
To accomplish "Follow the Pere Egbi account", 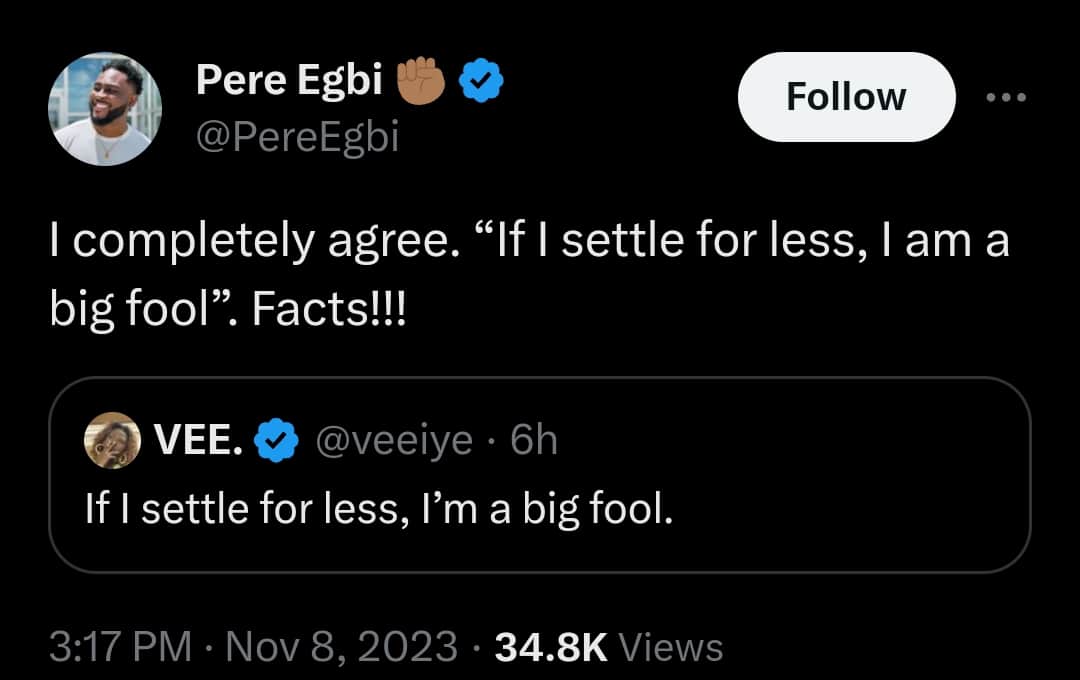I will (x=846, y=97).
